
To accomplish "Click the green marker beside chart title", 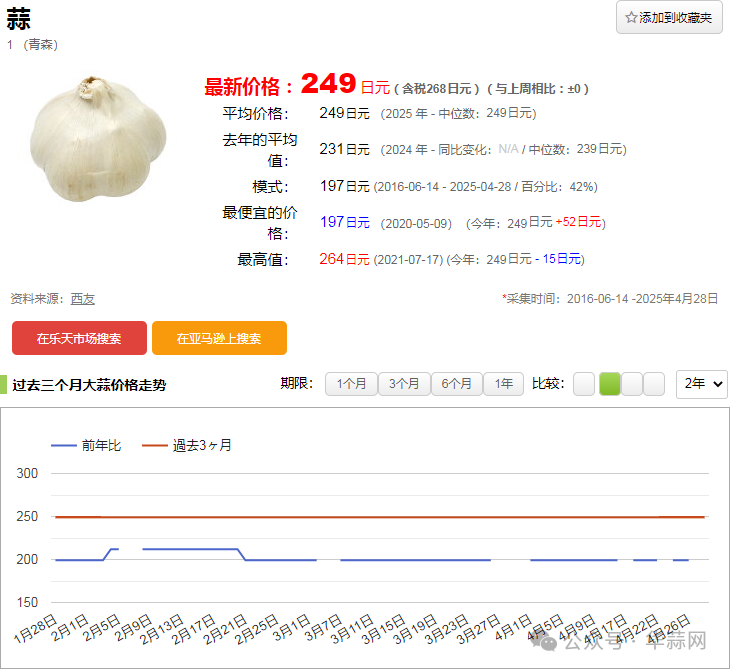I will click(x=4, y=385).
